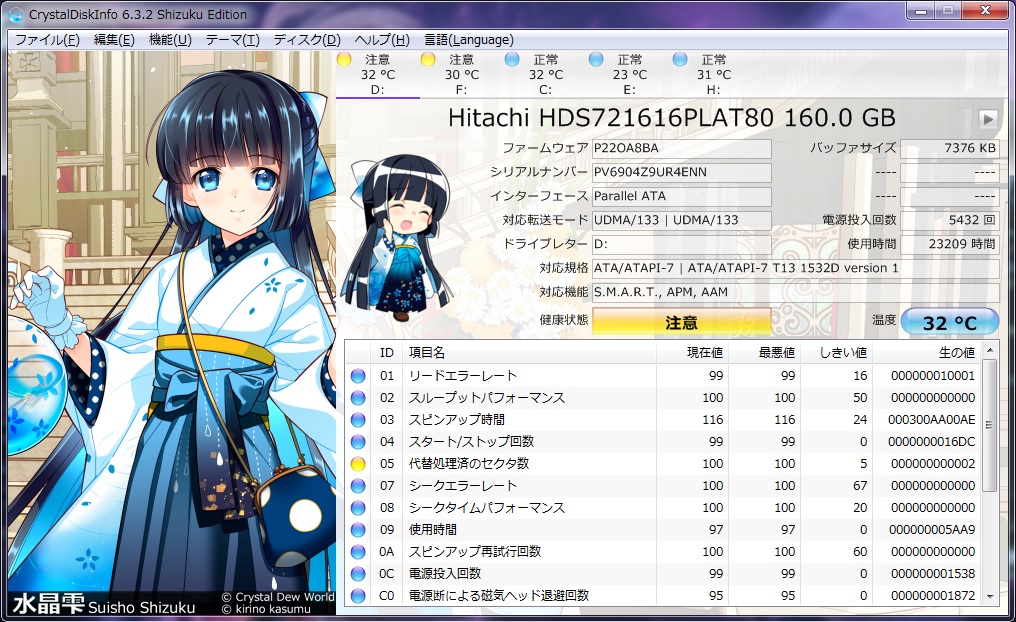The image size is (1016, 622).
Task: Click the SMART list scroll down arrow
Action: (x=989, y=596)
